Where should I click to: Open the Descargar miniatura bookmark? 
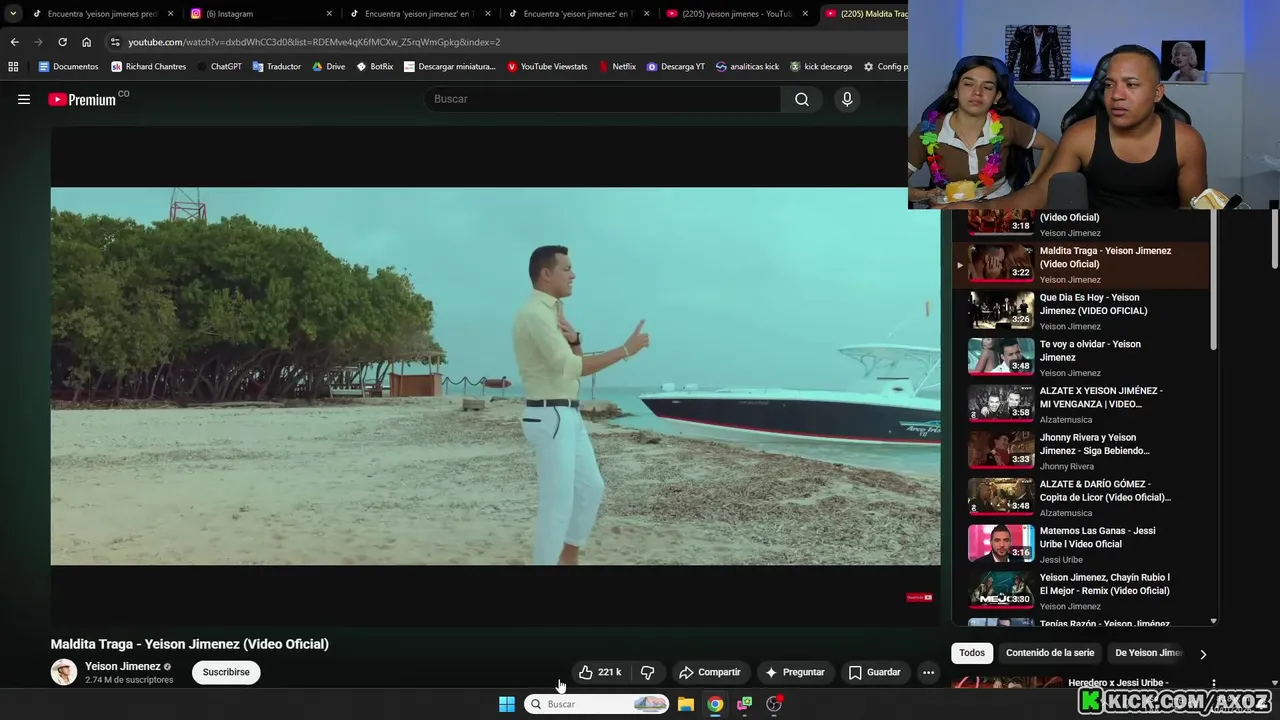tap(449, 67)
